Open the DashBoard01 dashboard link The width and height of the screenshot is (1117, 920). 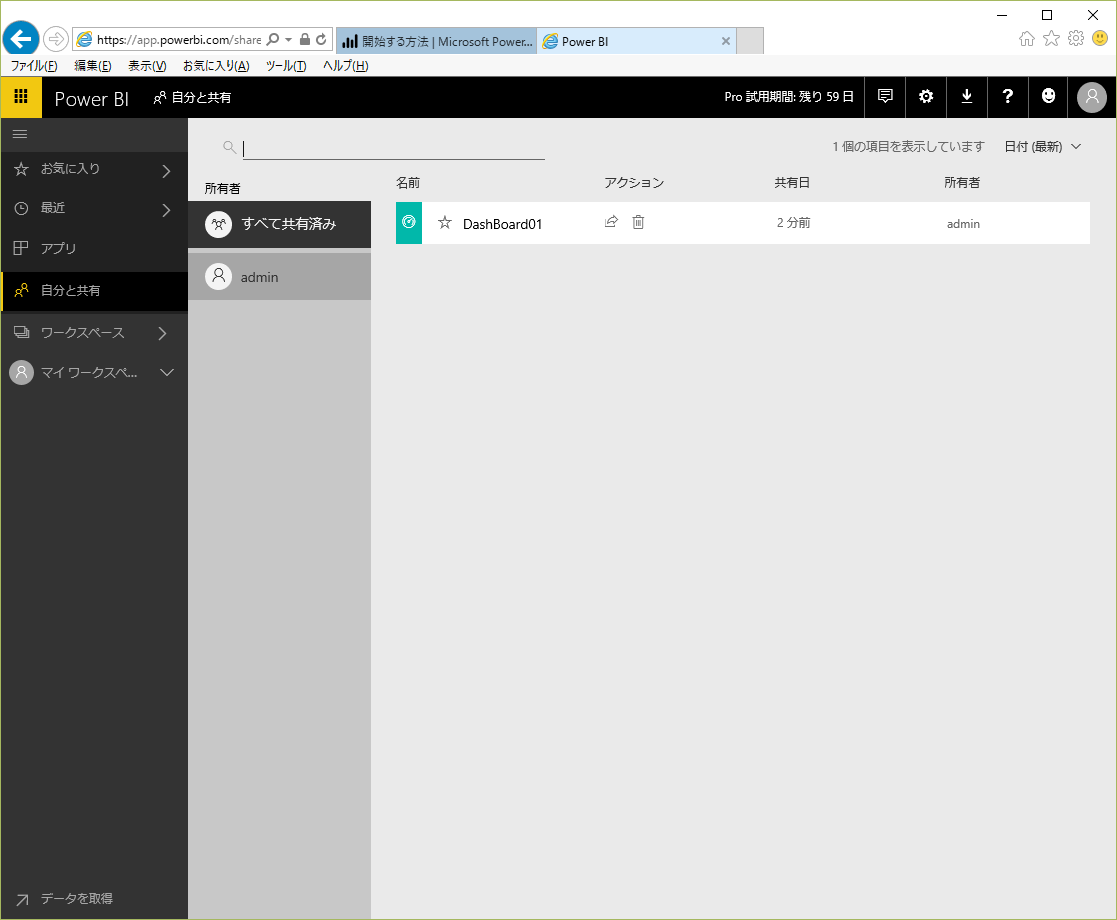(502, 224)
